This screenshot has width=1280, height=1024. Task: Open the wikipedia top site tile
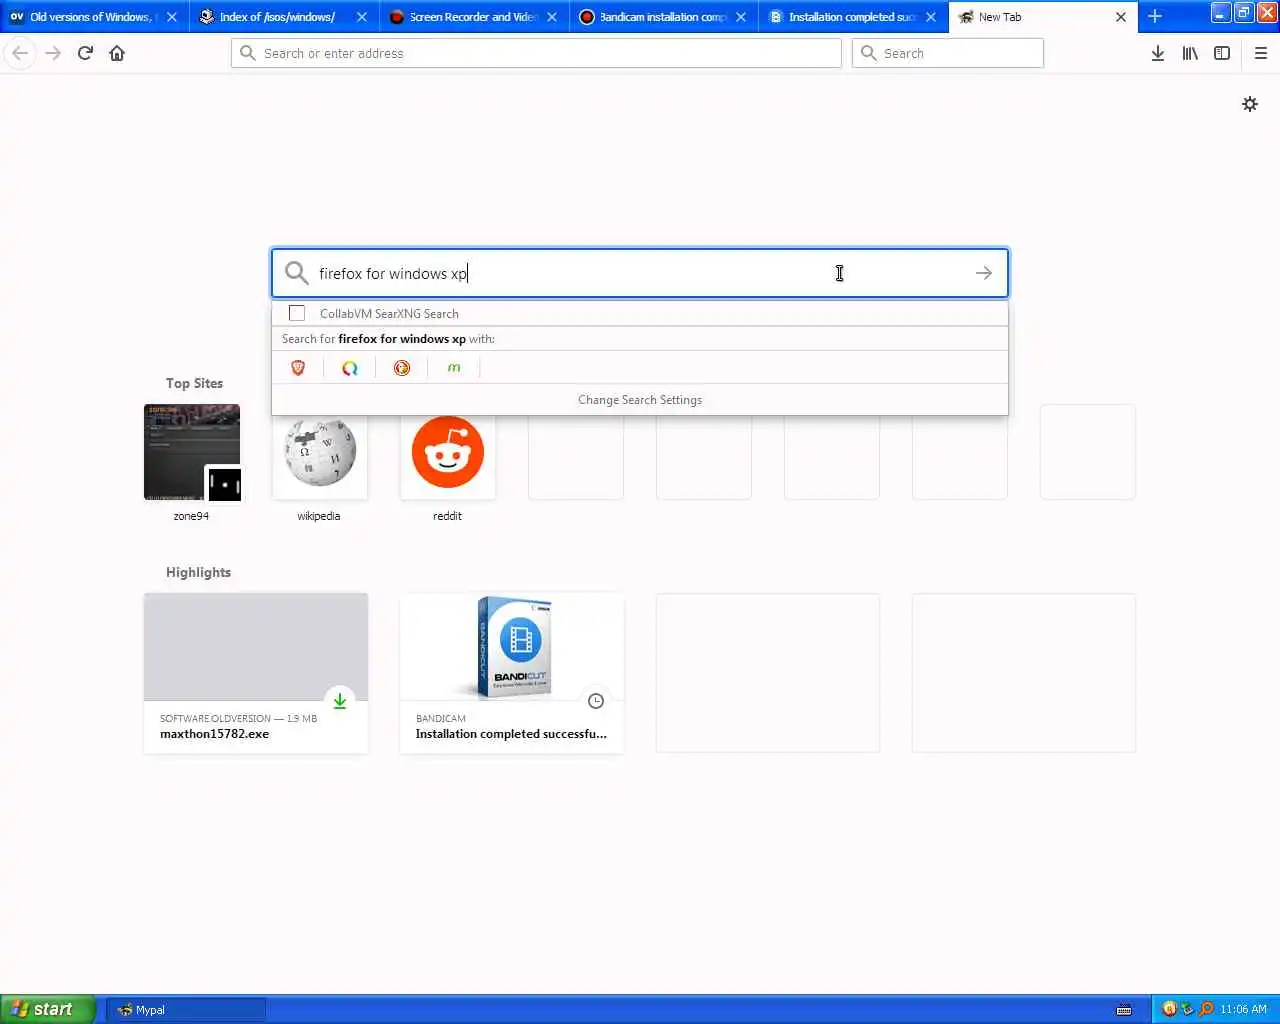(320, 460)
